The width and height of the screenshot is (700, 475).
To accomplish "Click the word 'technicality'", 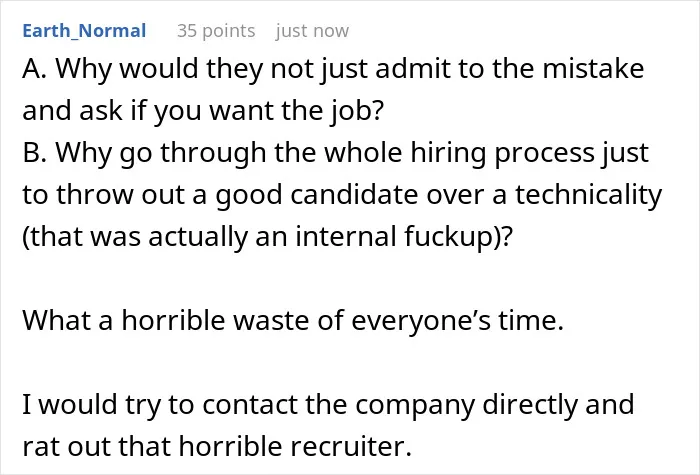I will tap(588, 195).
